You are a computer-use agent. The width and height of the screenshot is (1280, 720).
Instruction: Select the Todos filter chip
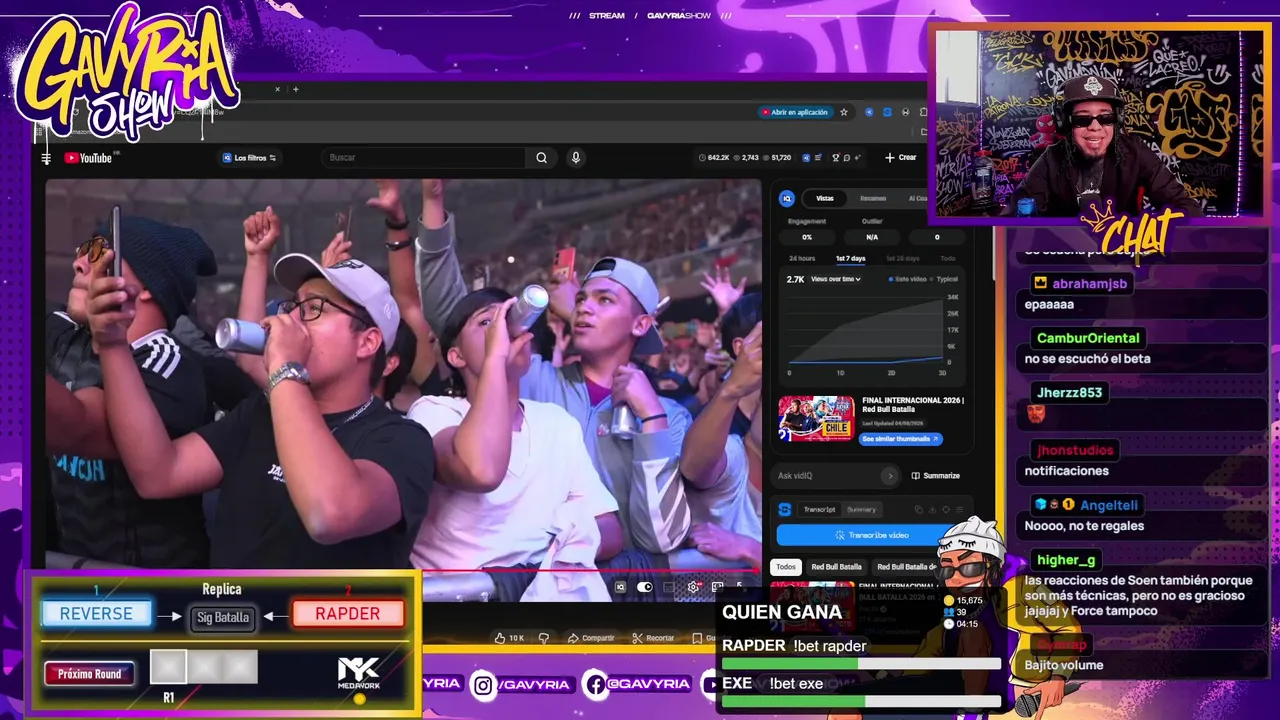(x=786, y=567)
